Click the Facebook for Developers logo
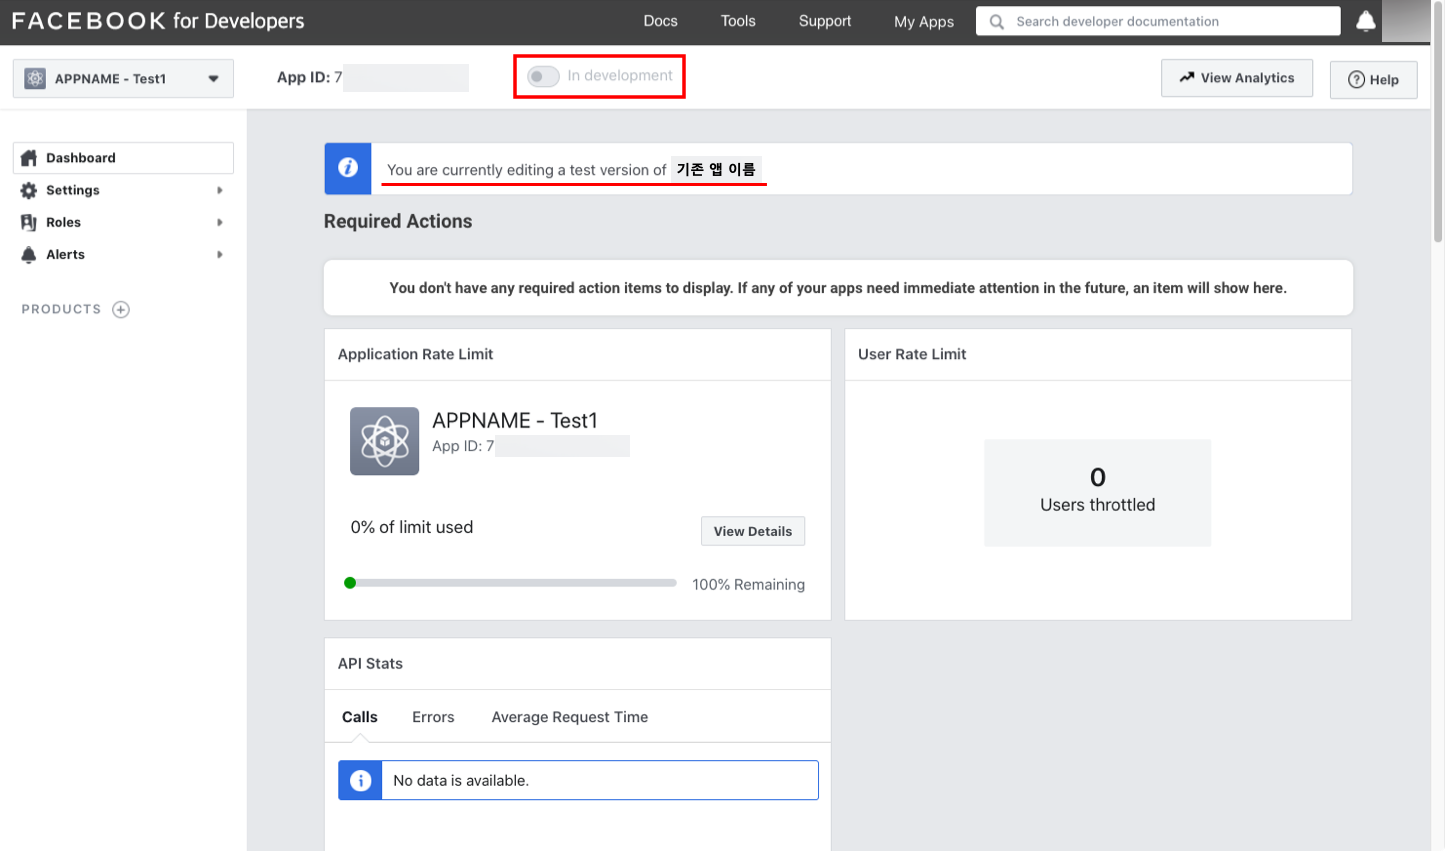This screenshot has width=1445, height=851. (158, 21)
